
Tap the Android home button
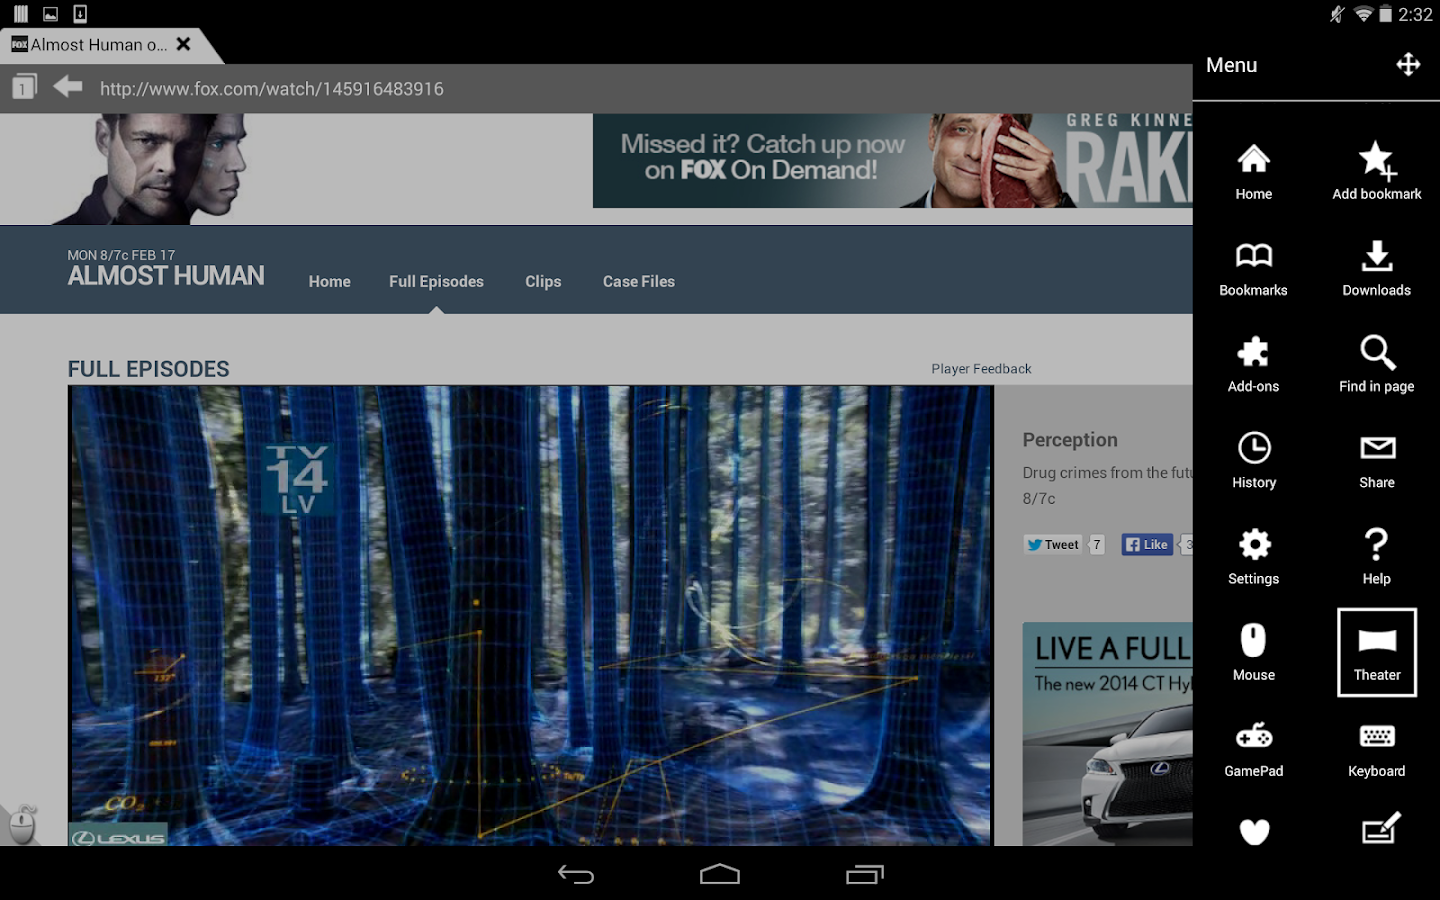pos(720,875)
